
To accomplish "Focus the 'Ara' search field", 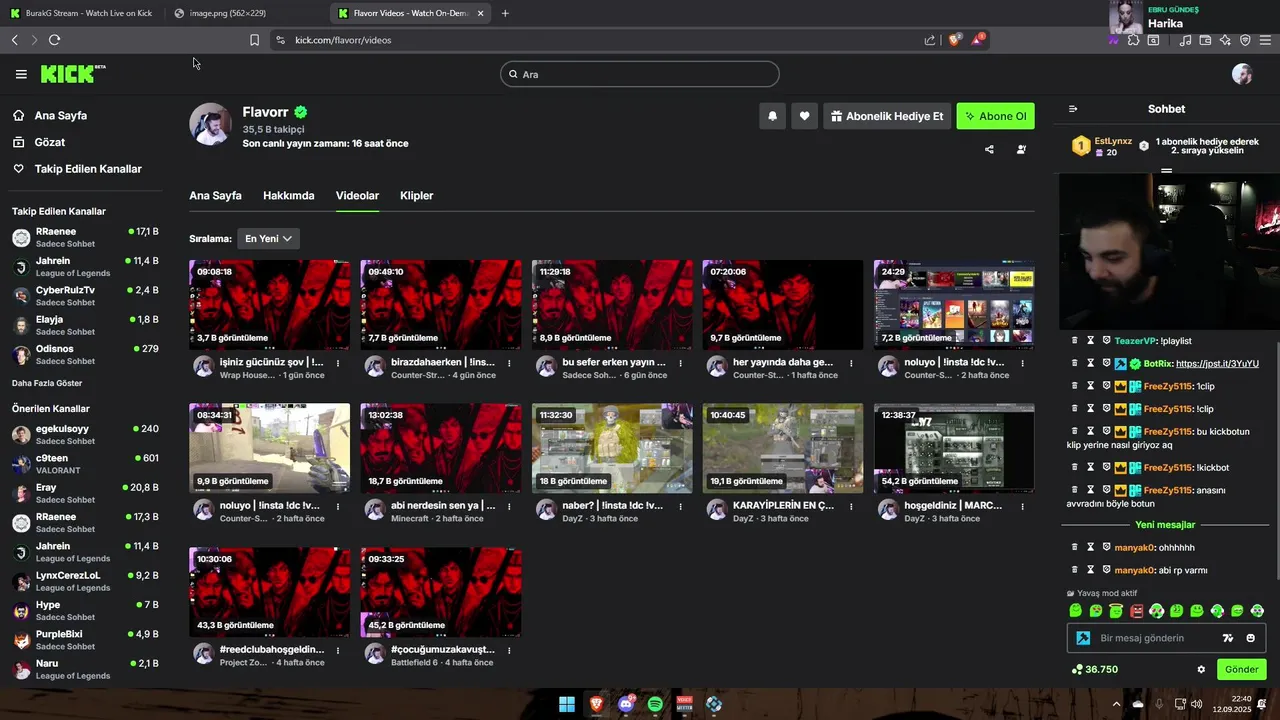I will click(x=640, y=74).
